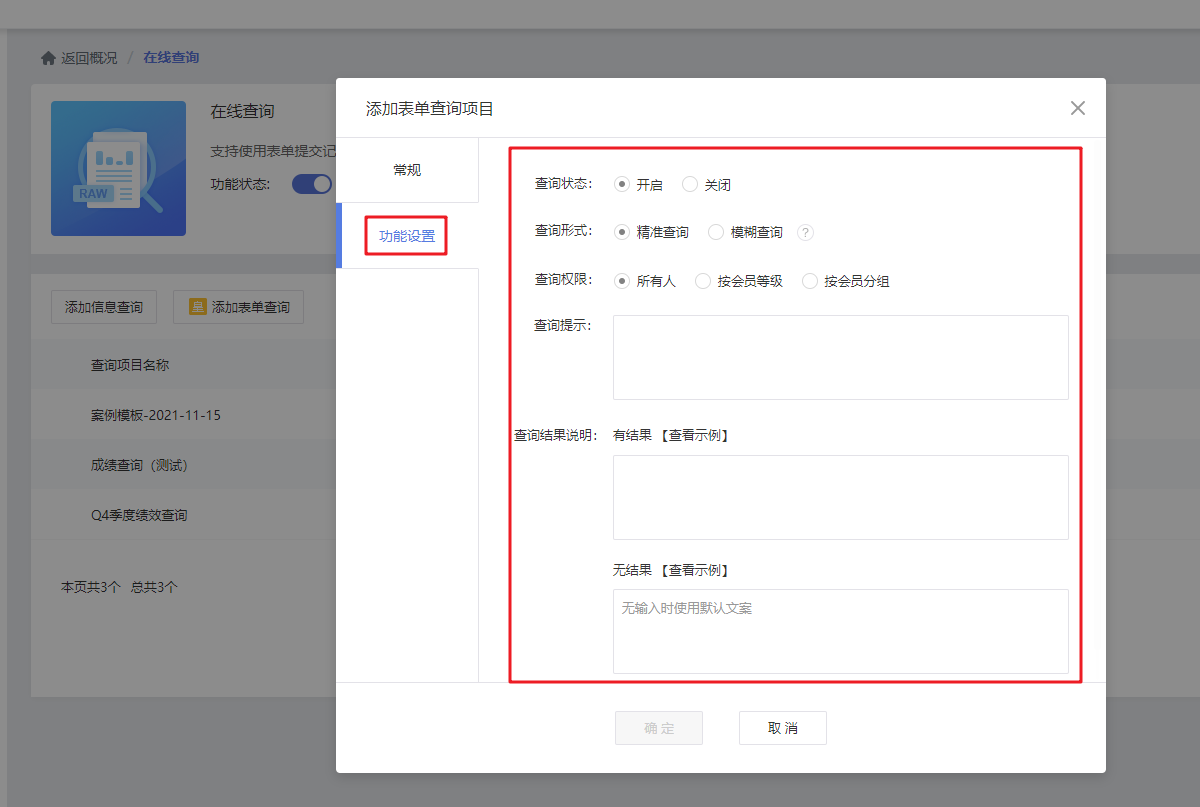Click the online query RAW thumbnail image

[x=118, y=168]
